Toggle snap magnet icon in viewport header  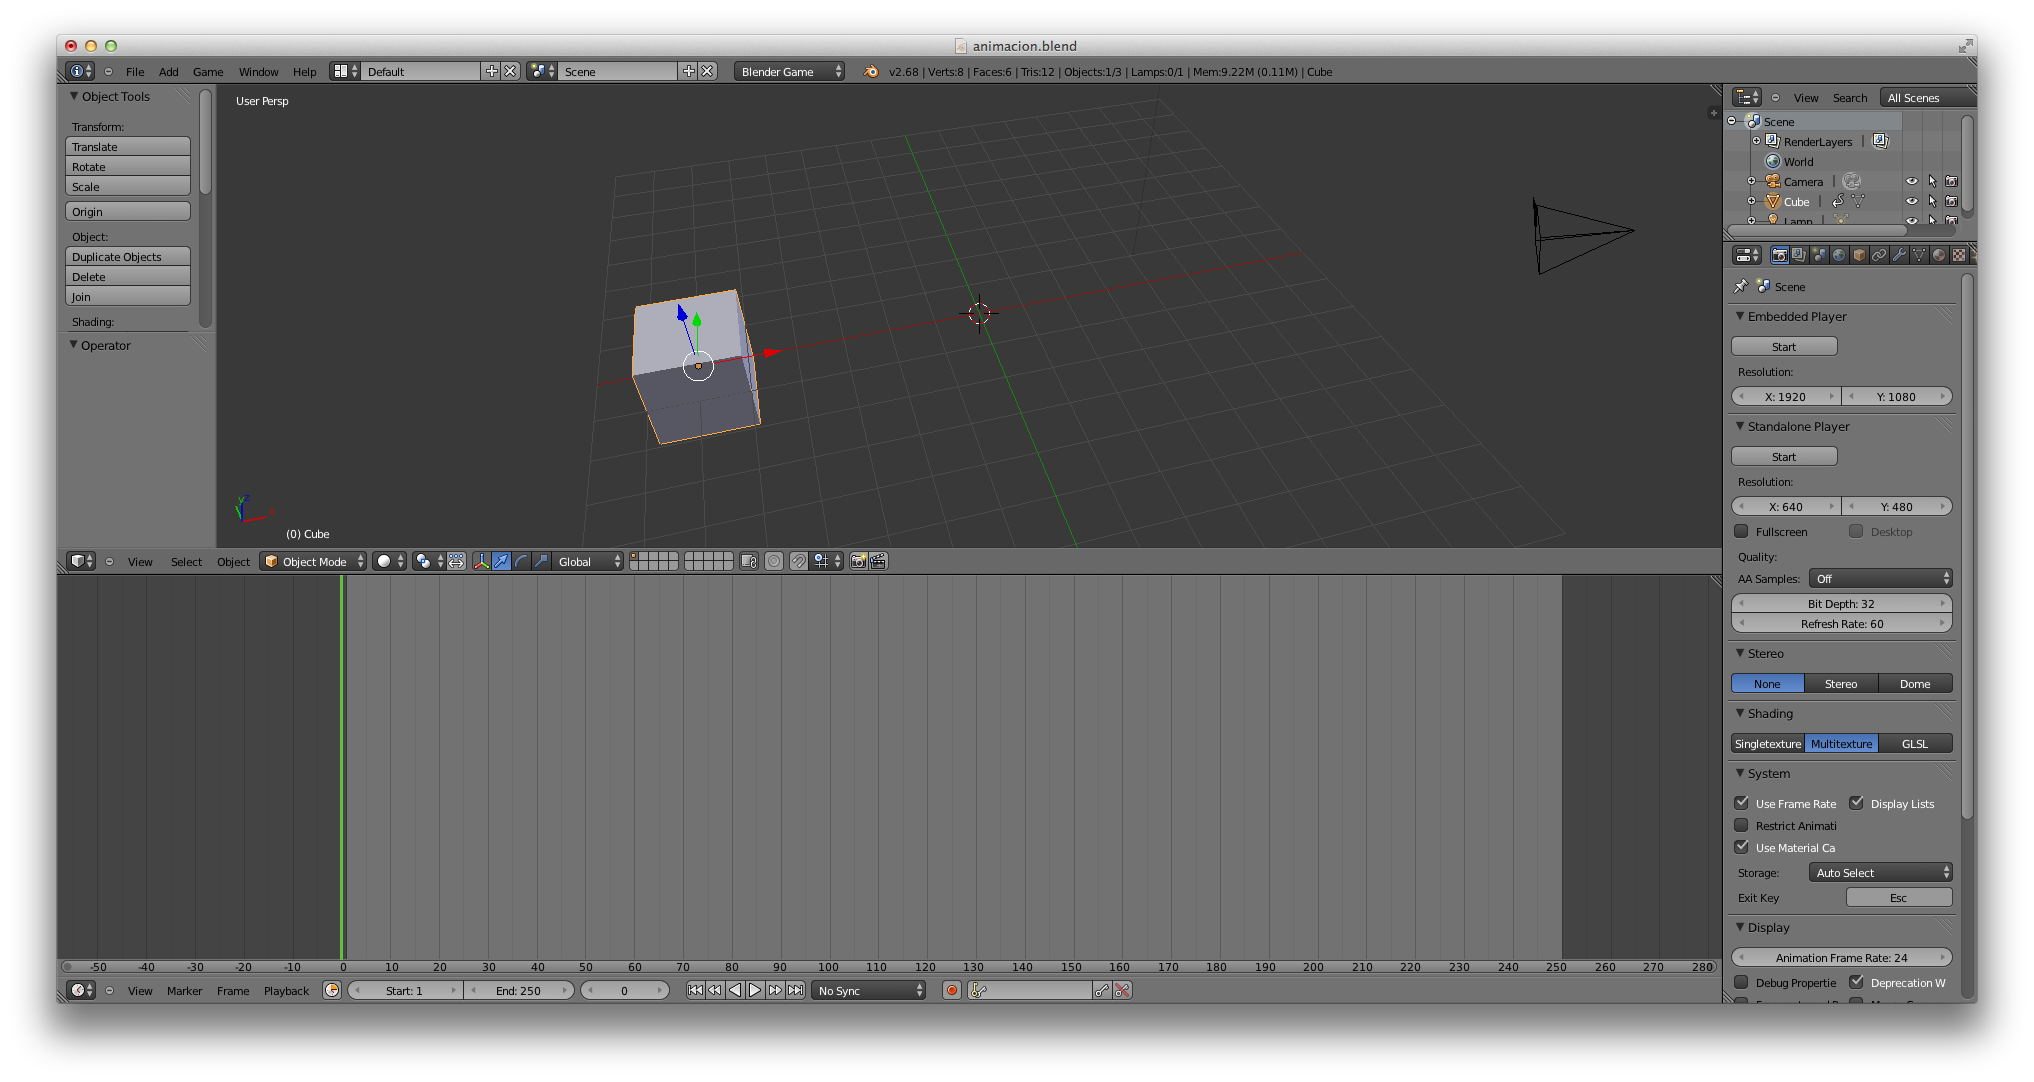[798, 562]
